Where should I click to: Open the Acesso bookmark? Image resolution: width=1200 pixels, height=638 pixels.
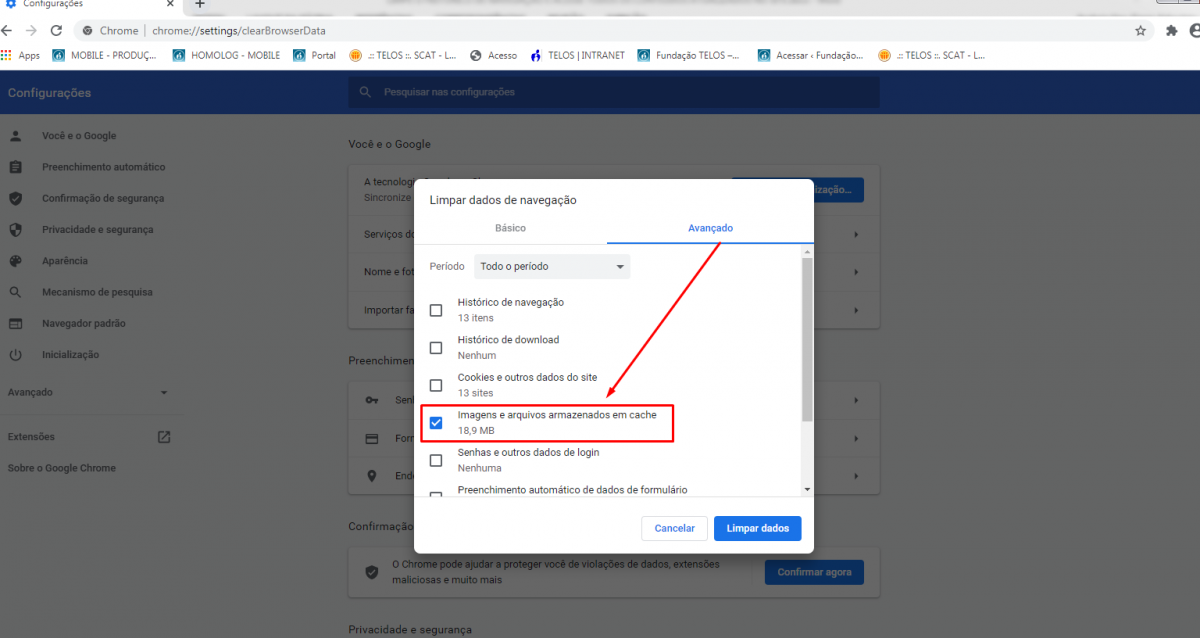click(x=493, y=55)
